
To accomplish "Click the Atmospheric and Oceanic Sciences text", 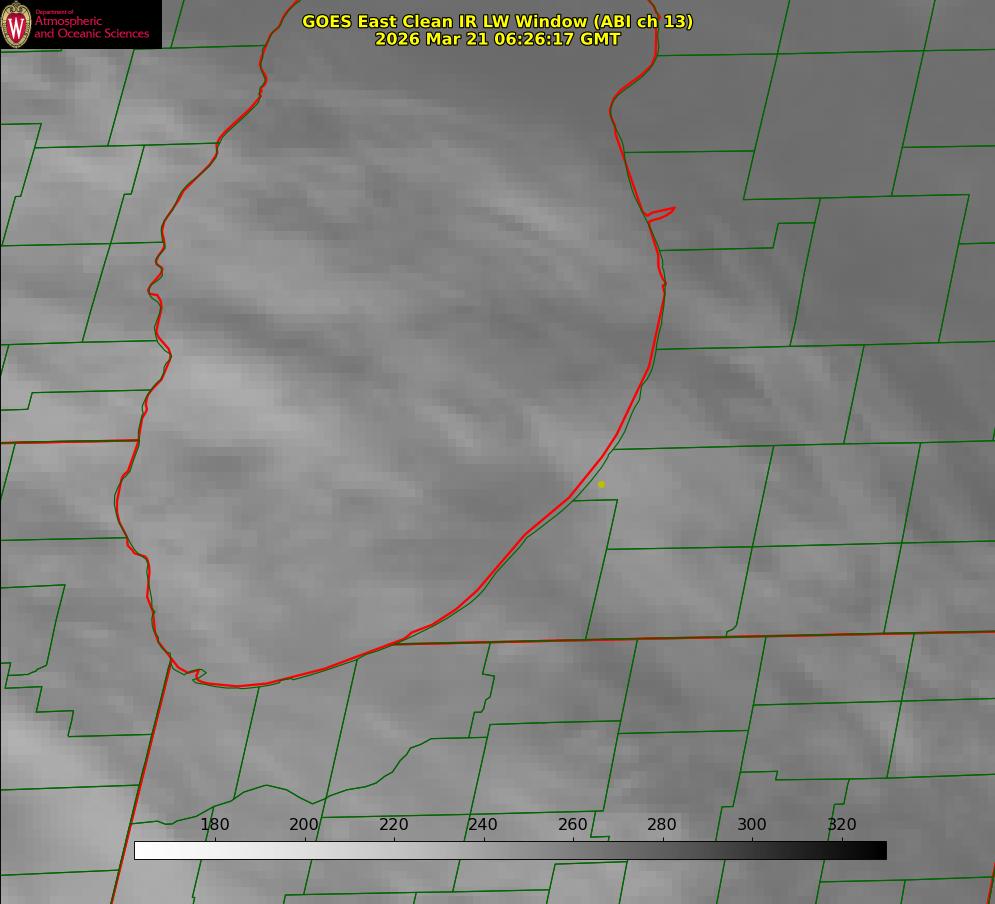I will tap(91, 27).
